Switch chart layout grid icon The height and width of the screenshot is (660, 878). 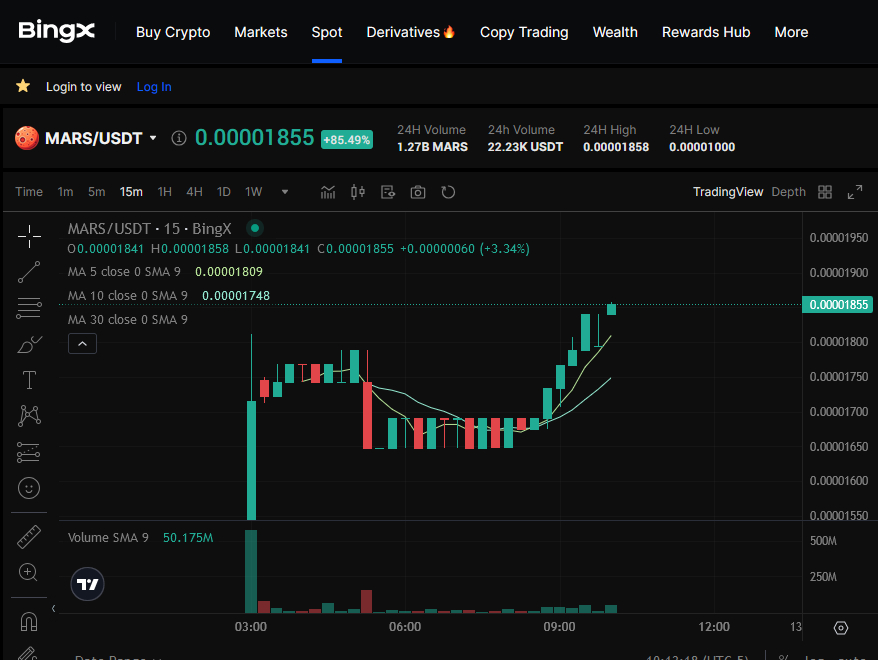[x=825, y=192]
